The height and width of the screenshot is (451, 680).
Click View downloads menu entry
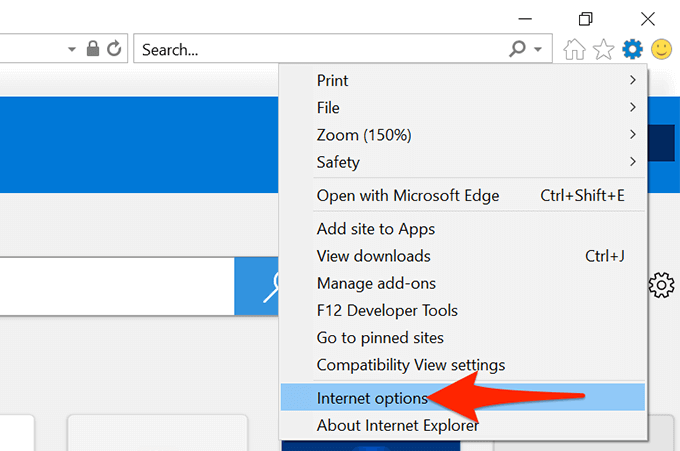374,256
